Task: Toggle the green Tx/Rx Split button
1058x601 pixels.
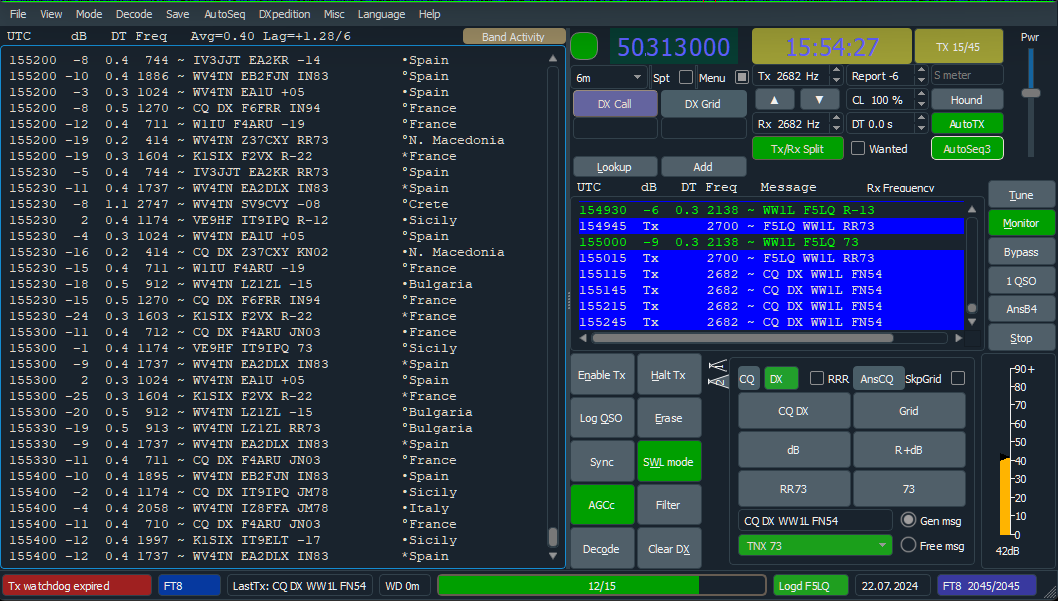Action: point(798,148)
